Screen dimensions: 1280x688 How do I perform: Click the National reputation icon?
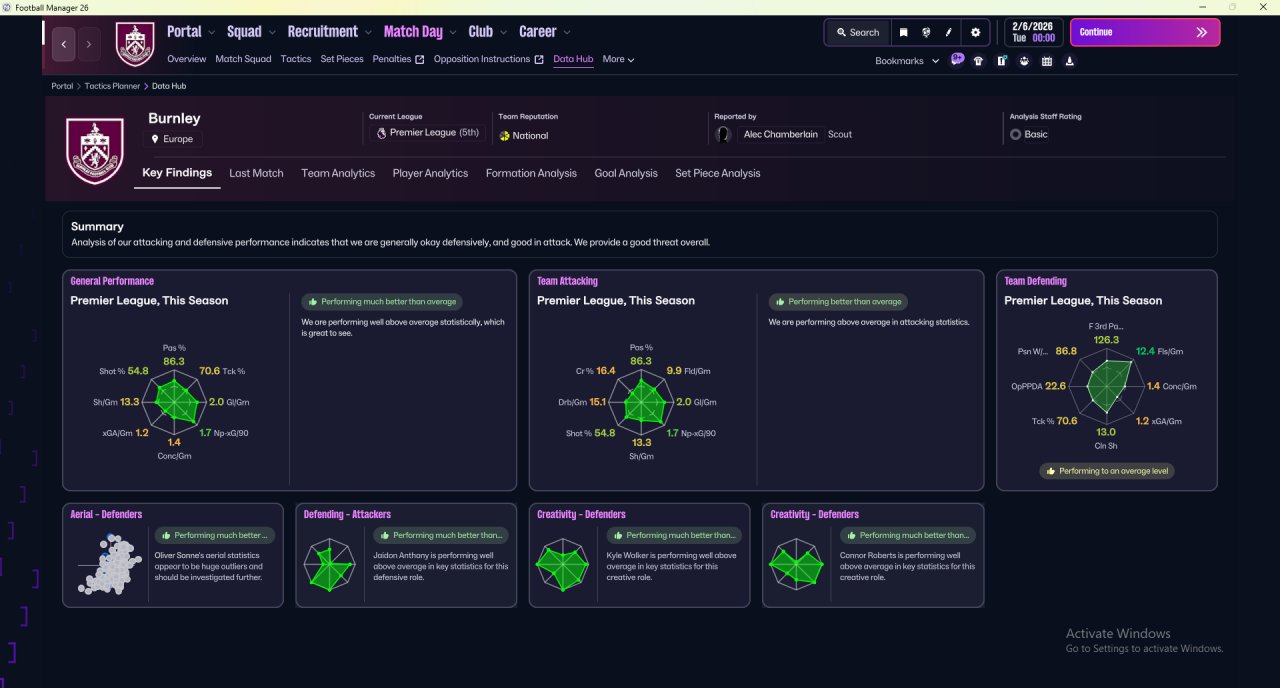click(x=505, y=136)
